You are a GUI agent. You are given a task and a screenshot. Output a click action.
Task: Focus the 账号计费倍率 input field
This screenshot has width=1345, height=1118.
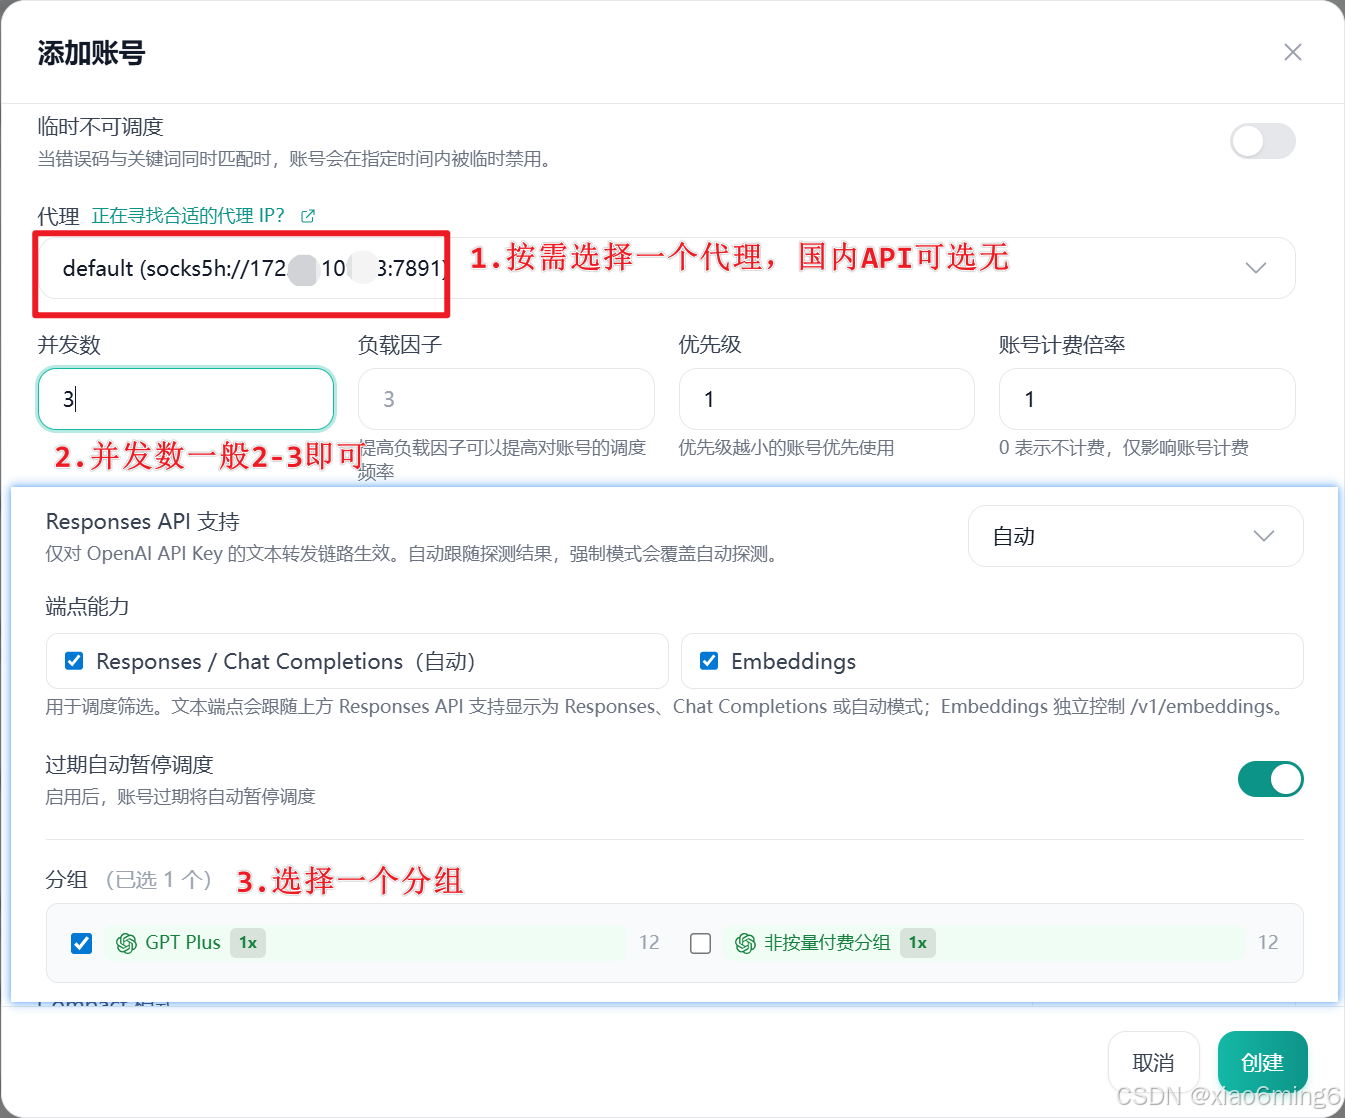click(x=1147, y=399)
